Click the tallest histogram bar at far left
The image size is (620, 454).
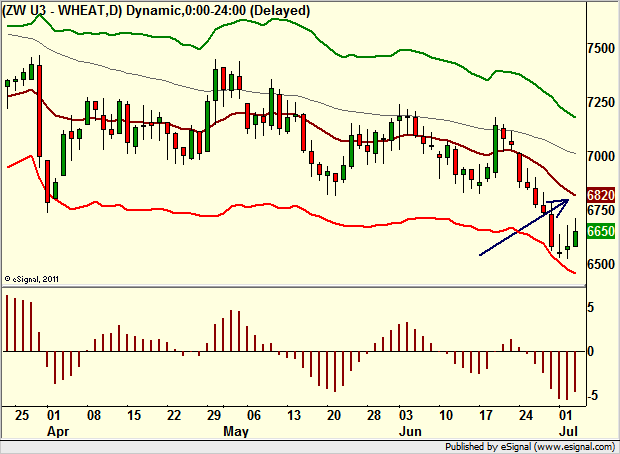(x=7, y=323)
